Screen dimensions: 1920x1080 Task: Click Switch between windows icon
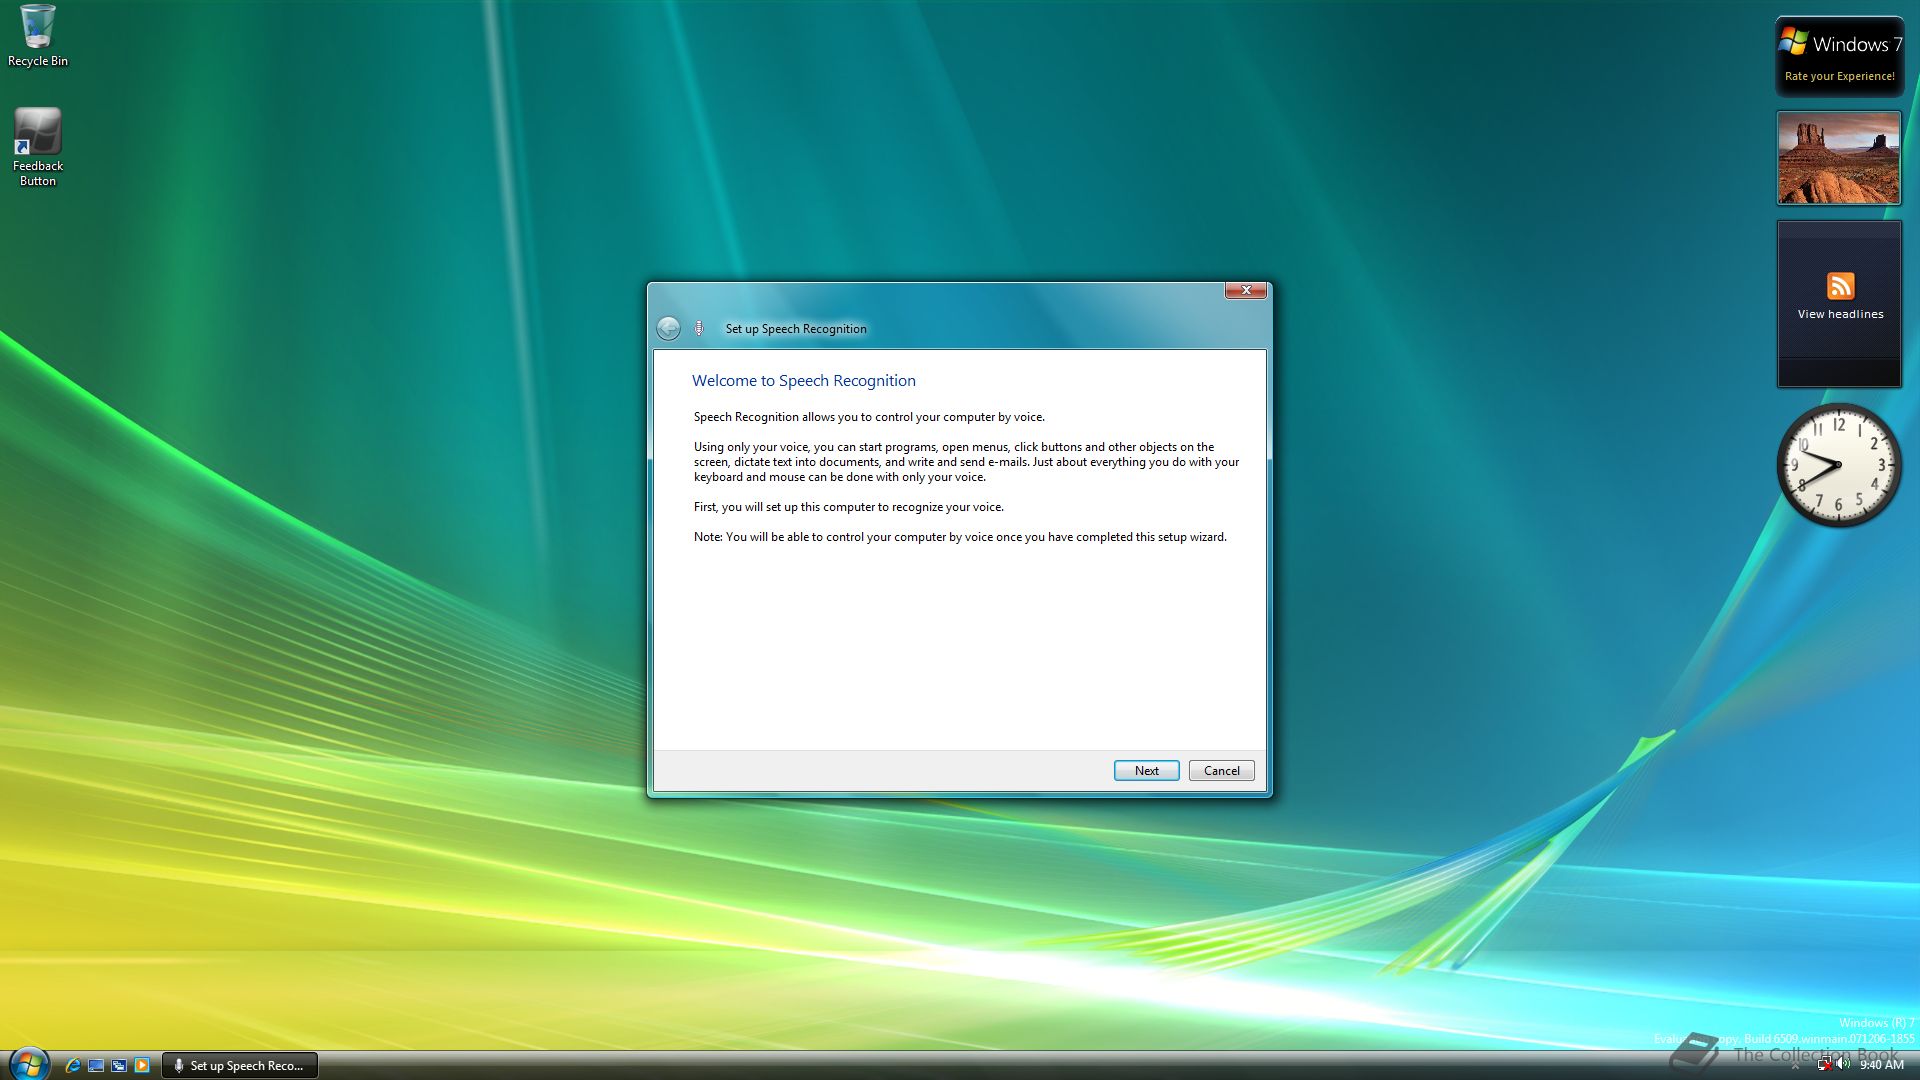click(119, 1065)
